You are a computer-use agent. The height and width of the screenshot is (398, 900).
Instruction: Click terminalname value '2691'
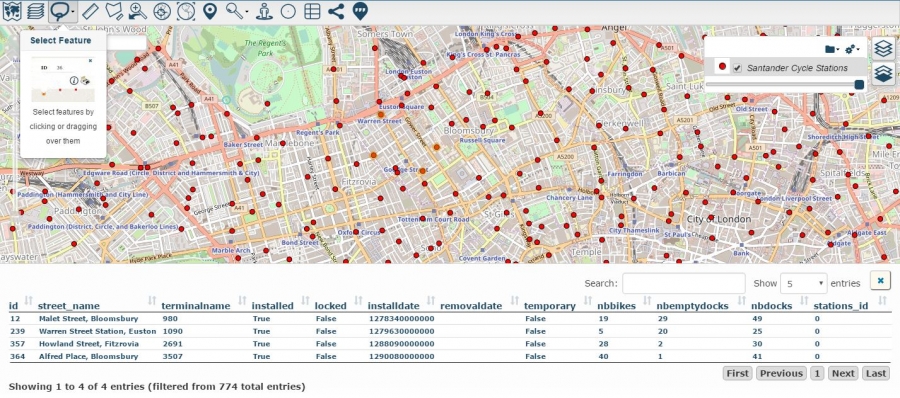pyautogui.click(x=173, y=344)
